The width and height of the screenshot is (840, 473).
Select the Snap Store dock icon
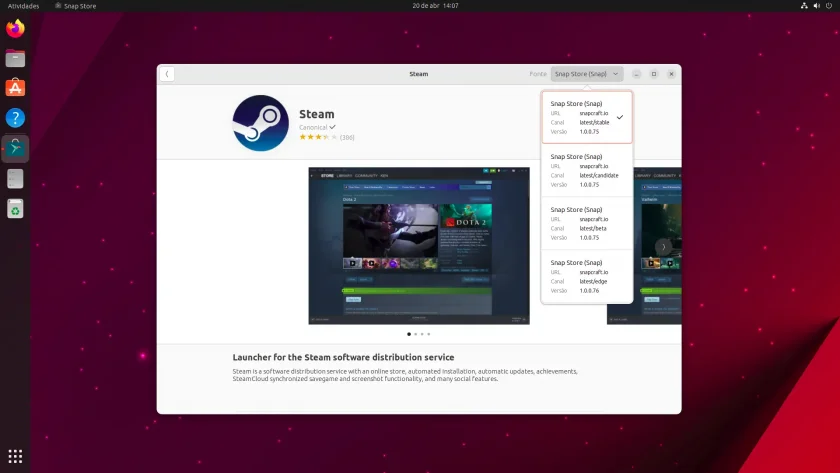pyautogui.click(x=15, y=148)
